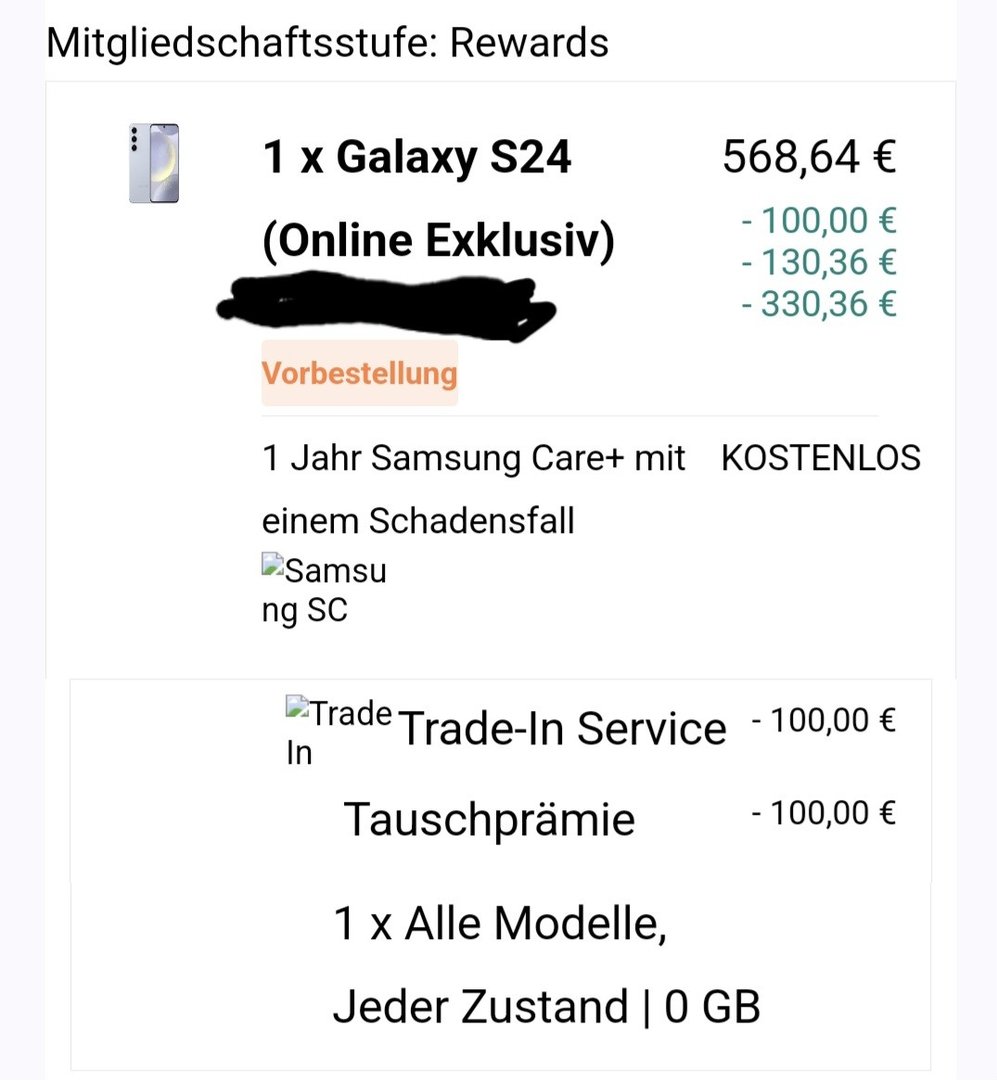Viewport: 997px width, 1080px height.
Task: Click the KOSTENLOS label for Samsung Care+
Action: coord(820,458)
